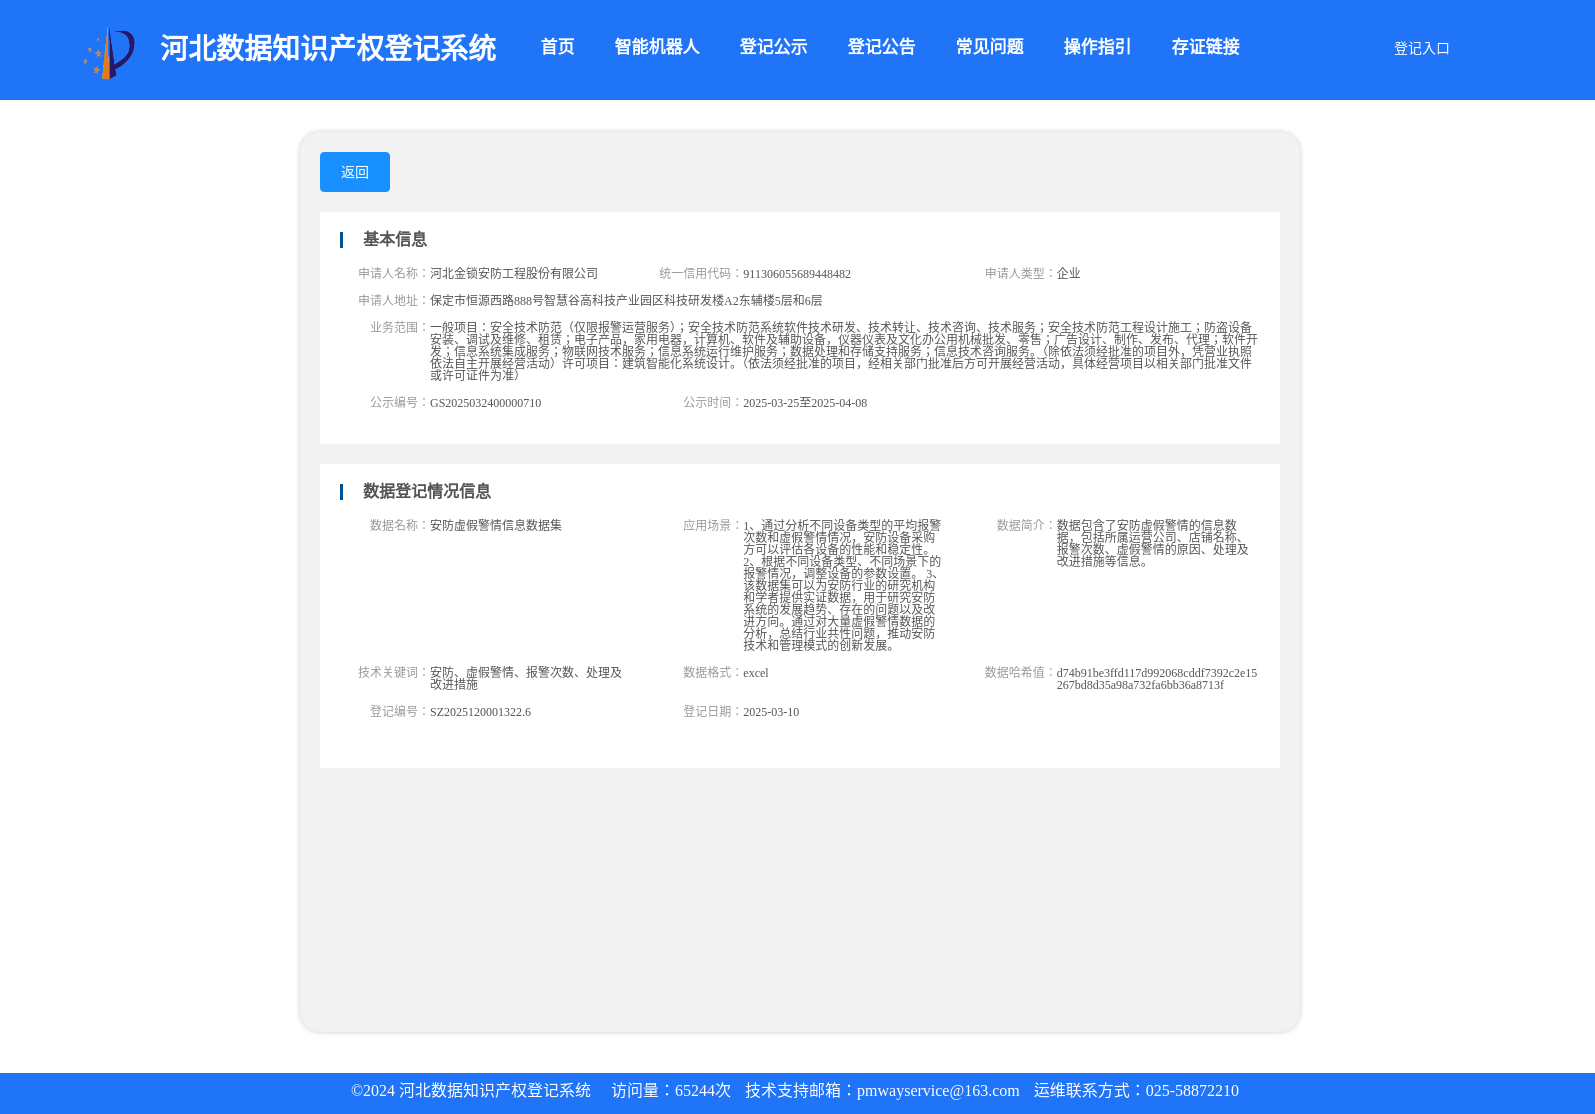The width and height of the screenshot is (1595, 1114).
Task: Select publicity number GS2025032400000710
Action: tap(485, 403)
